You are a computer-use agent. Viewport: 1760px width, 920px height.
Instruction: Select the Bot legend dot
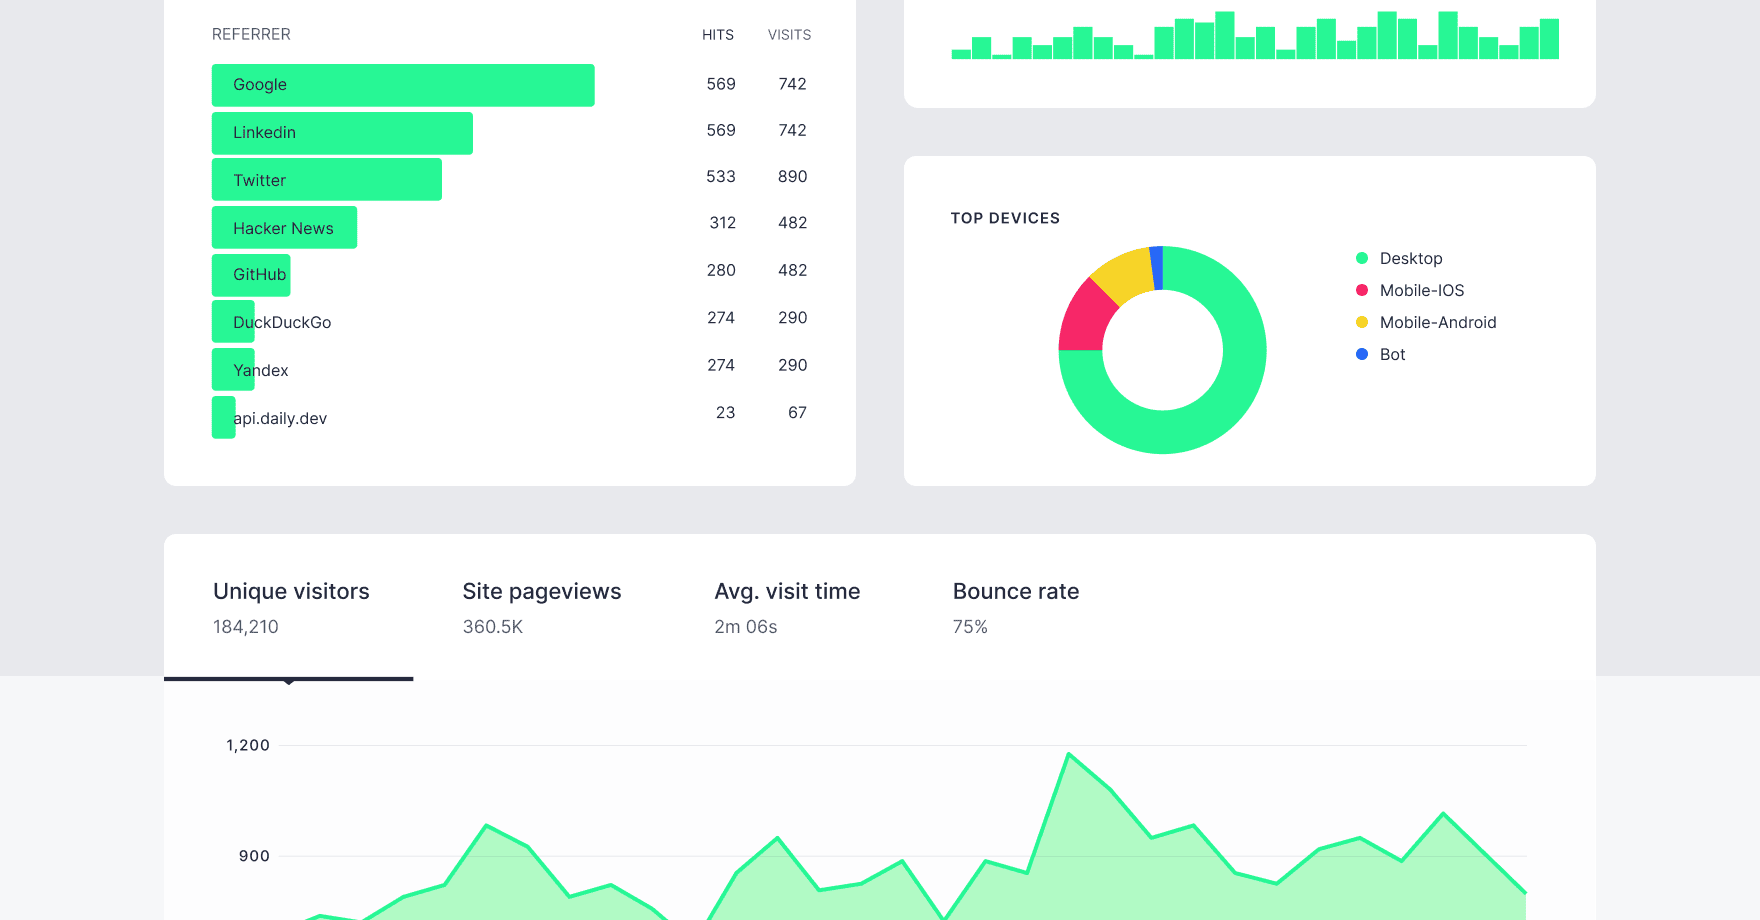[x=1360, y=354]
